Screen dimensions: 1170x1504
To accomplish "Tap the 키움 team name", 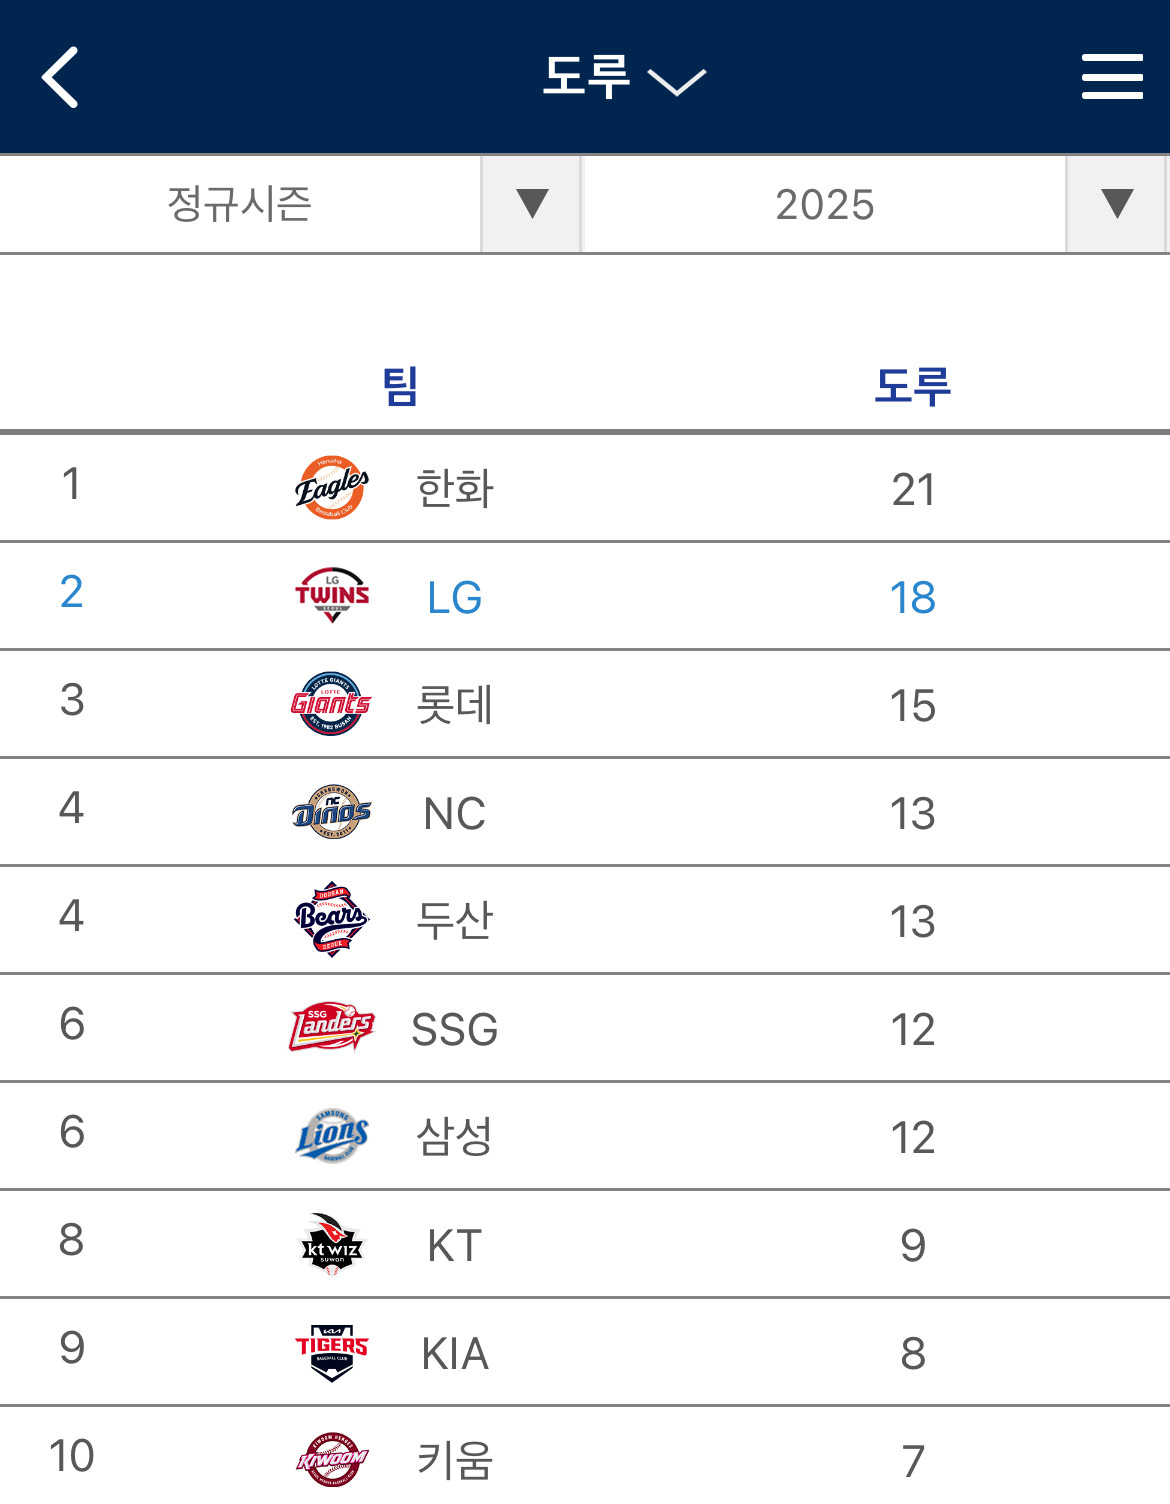I will (455, 1461).
